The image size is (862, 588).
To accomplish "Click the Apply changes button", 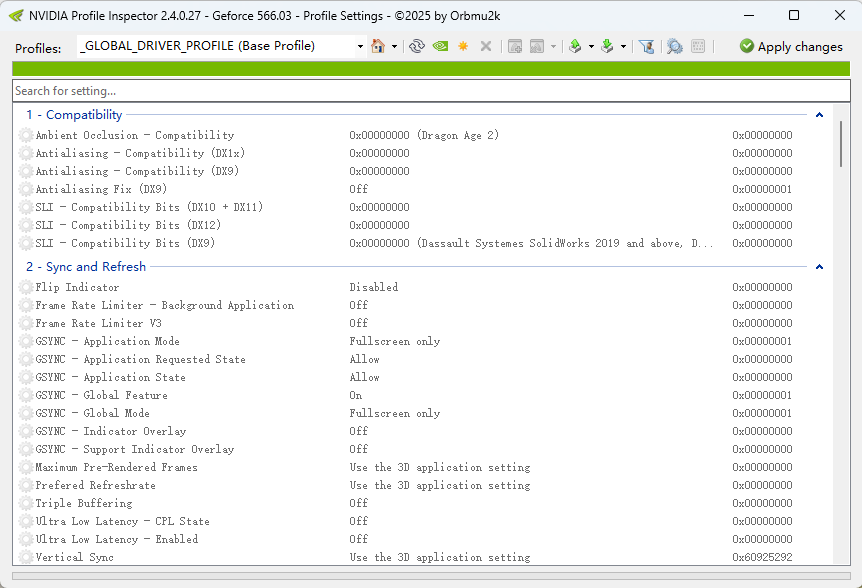I will pos(790,46).
